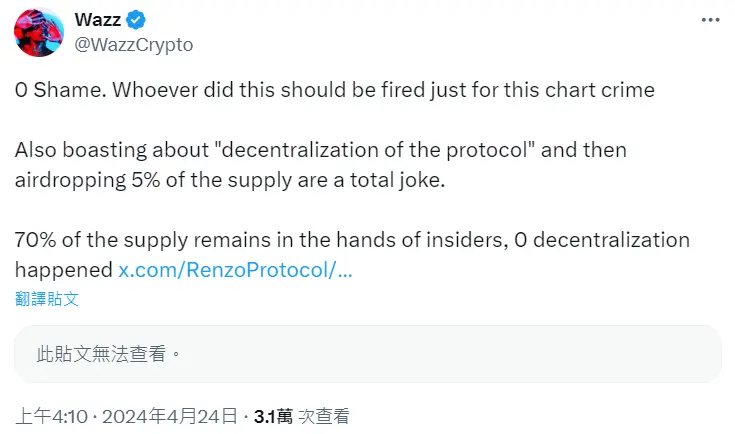Click the "are a total joke" text

[390, 180]
